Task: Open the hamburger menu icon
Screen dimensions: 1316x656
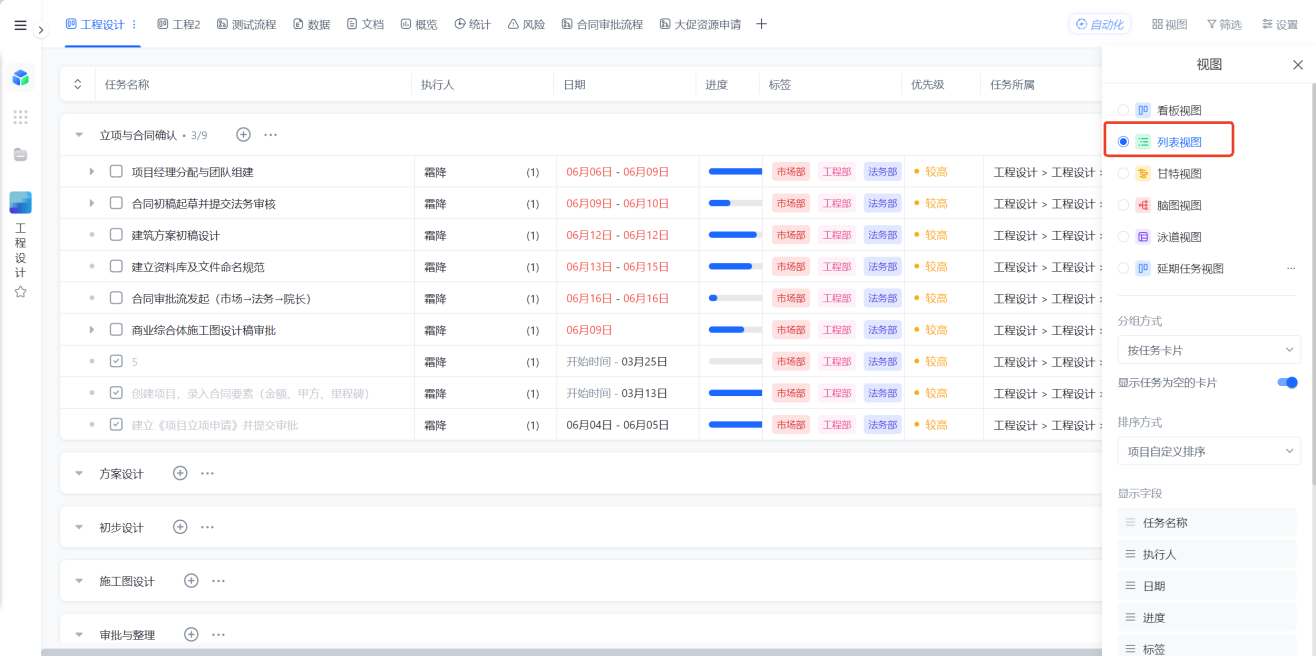Action: [20, 25]
